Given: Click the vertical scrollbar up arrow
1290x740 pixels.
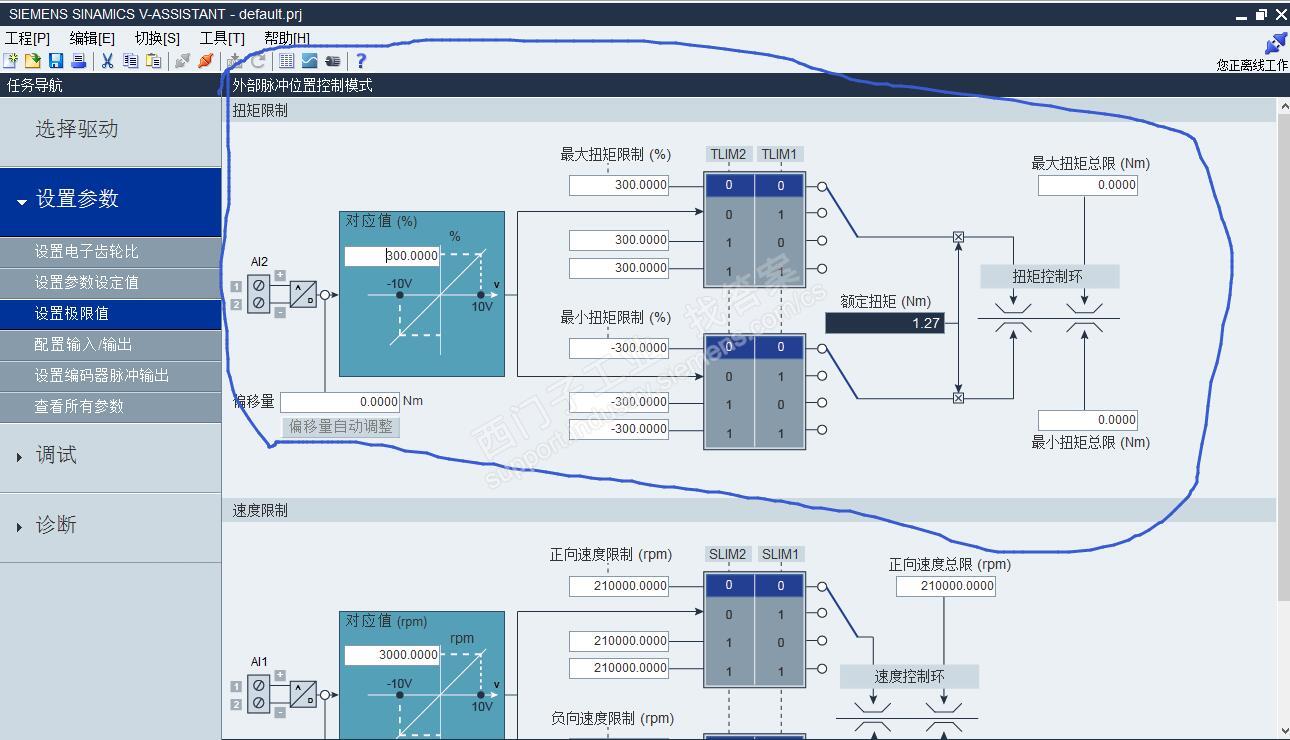Looking at the screenshot, I should [x=1283, y=106].
